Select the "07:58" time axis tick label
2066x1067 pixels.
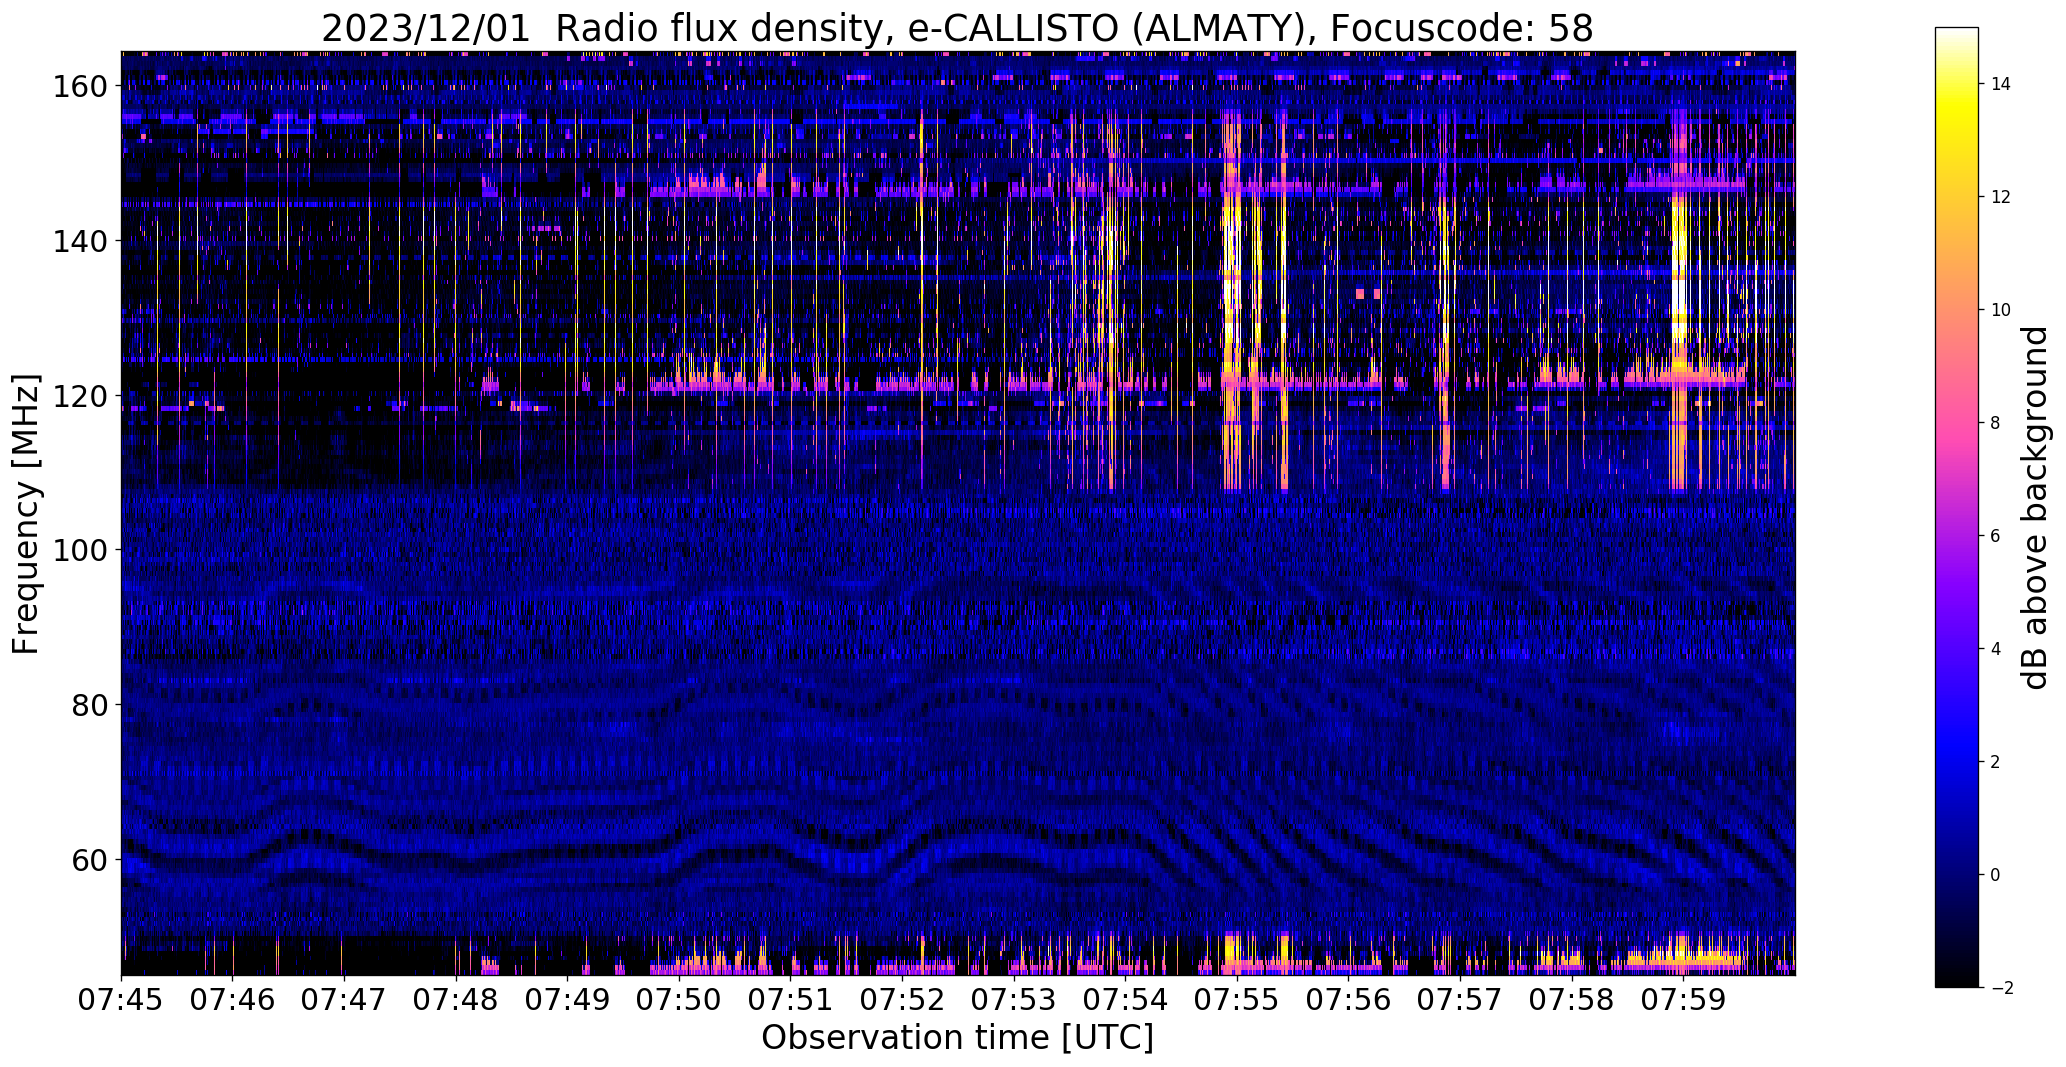(1572, 999)
